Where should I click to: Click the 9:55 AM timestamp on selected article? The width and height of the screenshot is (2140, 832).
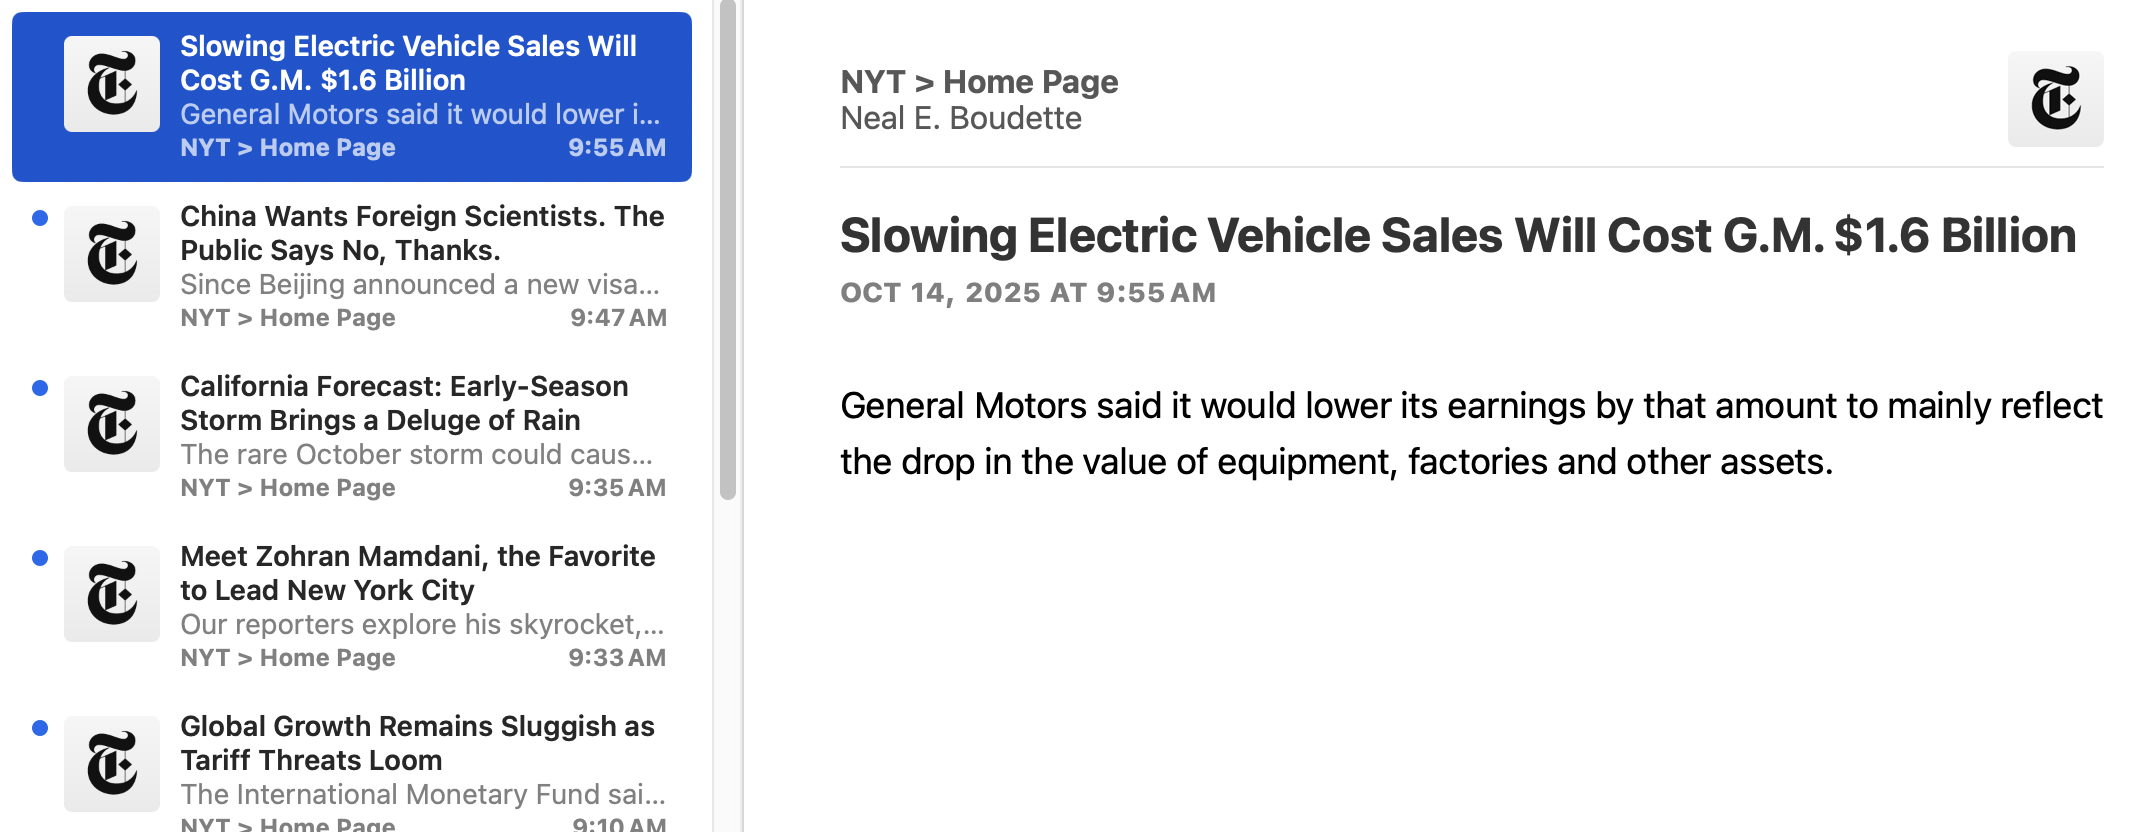pyautogui.click(x=616, y=148)
